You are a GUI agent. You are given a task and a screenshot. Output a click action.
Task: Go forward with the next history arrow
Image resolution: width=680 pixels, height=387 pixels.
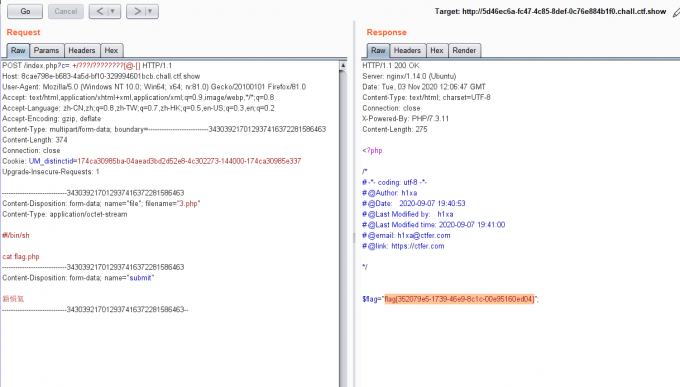(x=137, y=11)
